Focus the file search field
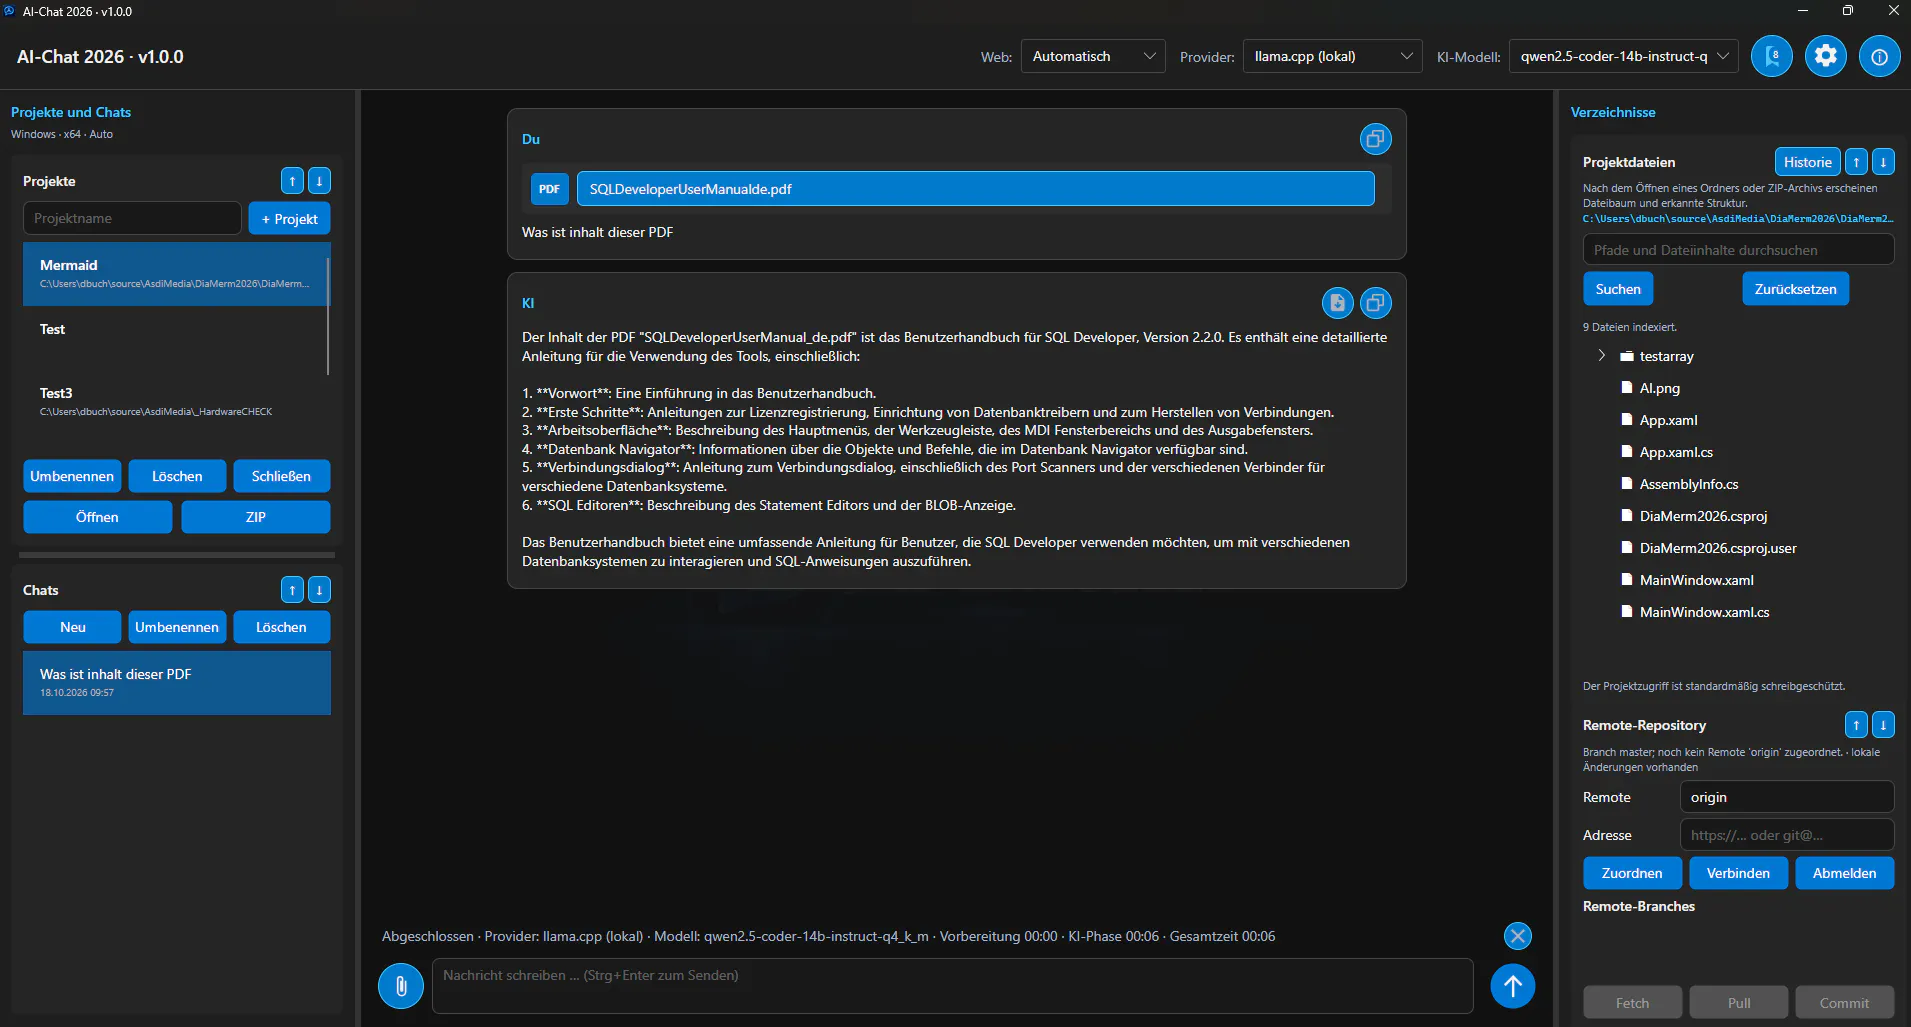Image resolution: width=1911 pixels, height=1027 pixels. 1738,250
